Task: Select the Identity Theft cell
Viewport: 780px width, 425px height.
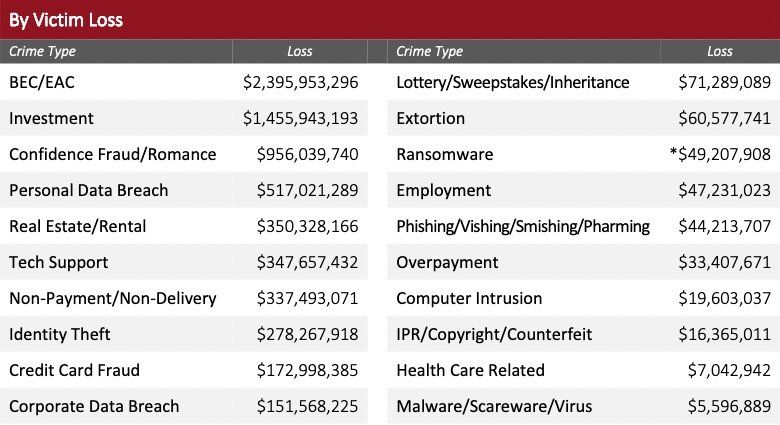Action: [x=59, y=334]
